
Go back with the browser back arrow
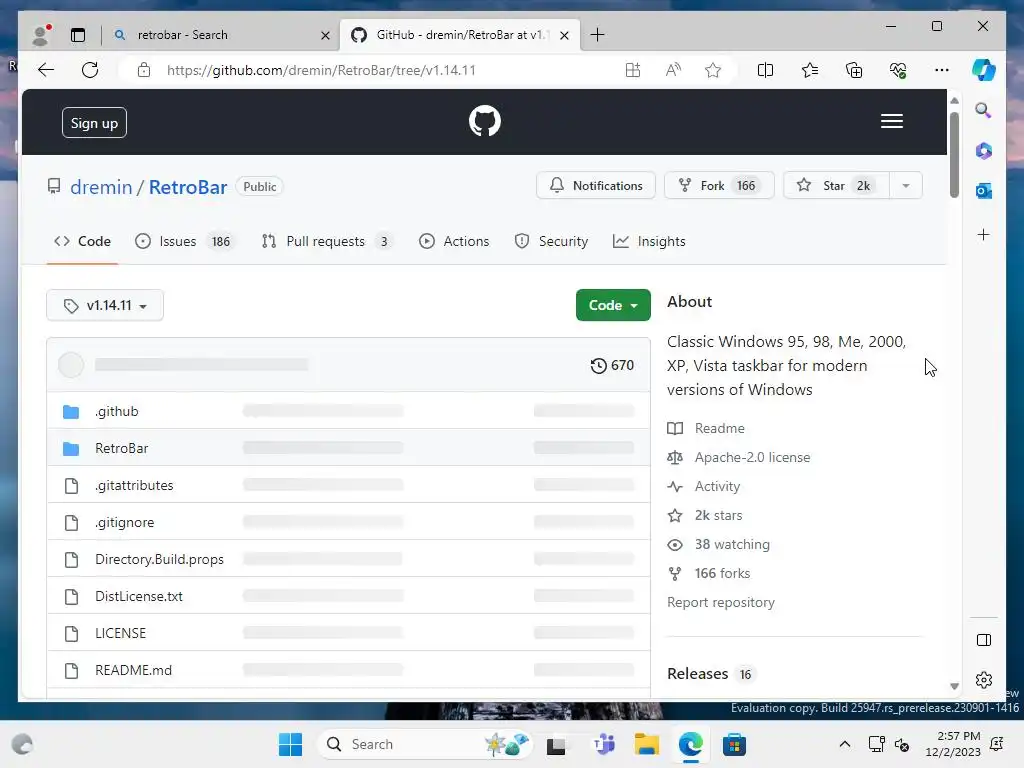pos(46,70)
